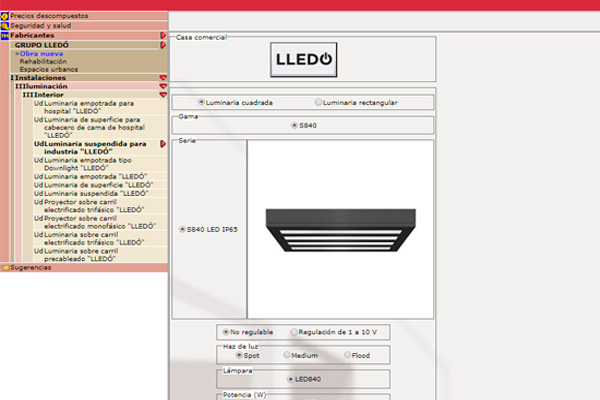Open Fabricantes section
This screenshot has width=600, height=400.
pyautogui.click(x=32, y=35)
